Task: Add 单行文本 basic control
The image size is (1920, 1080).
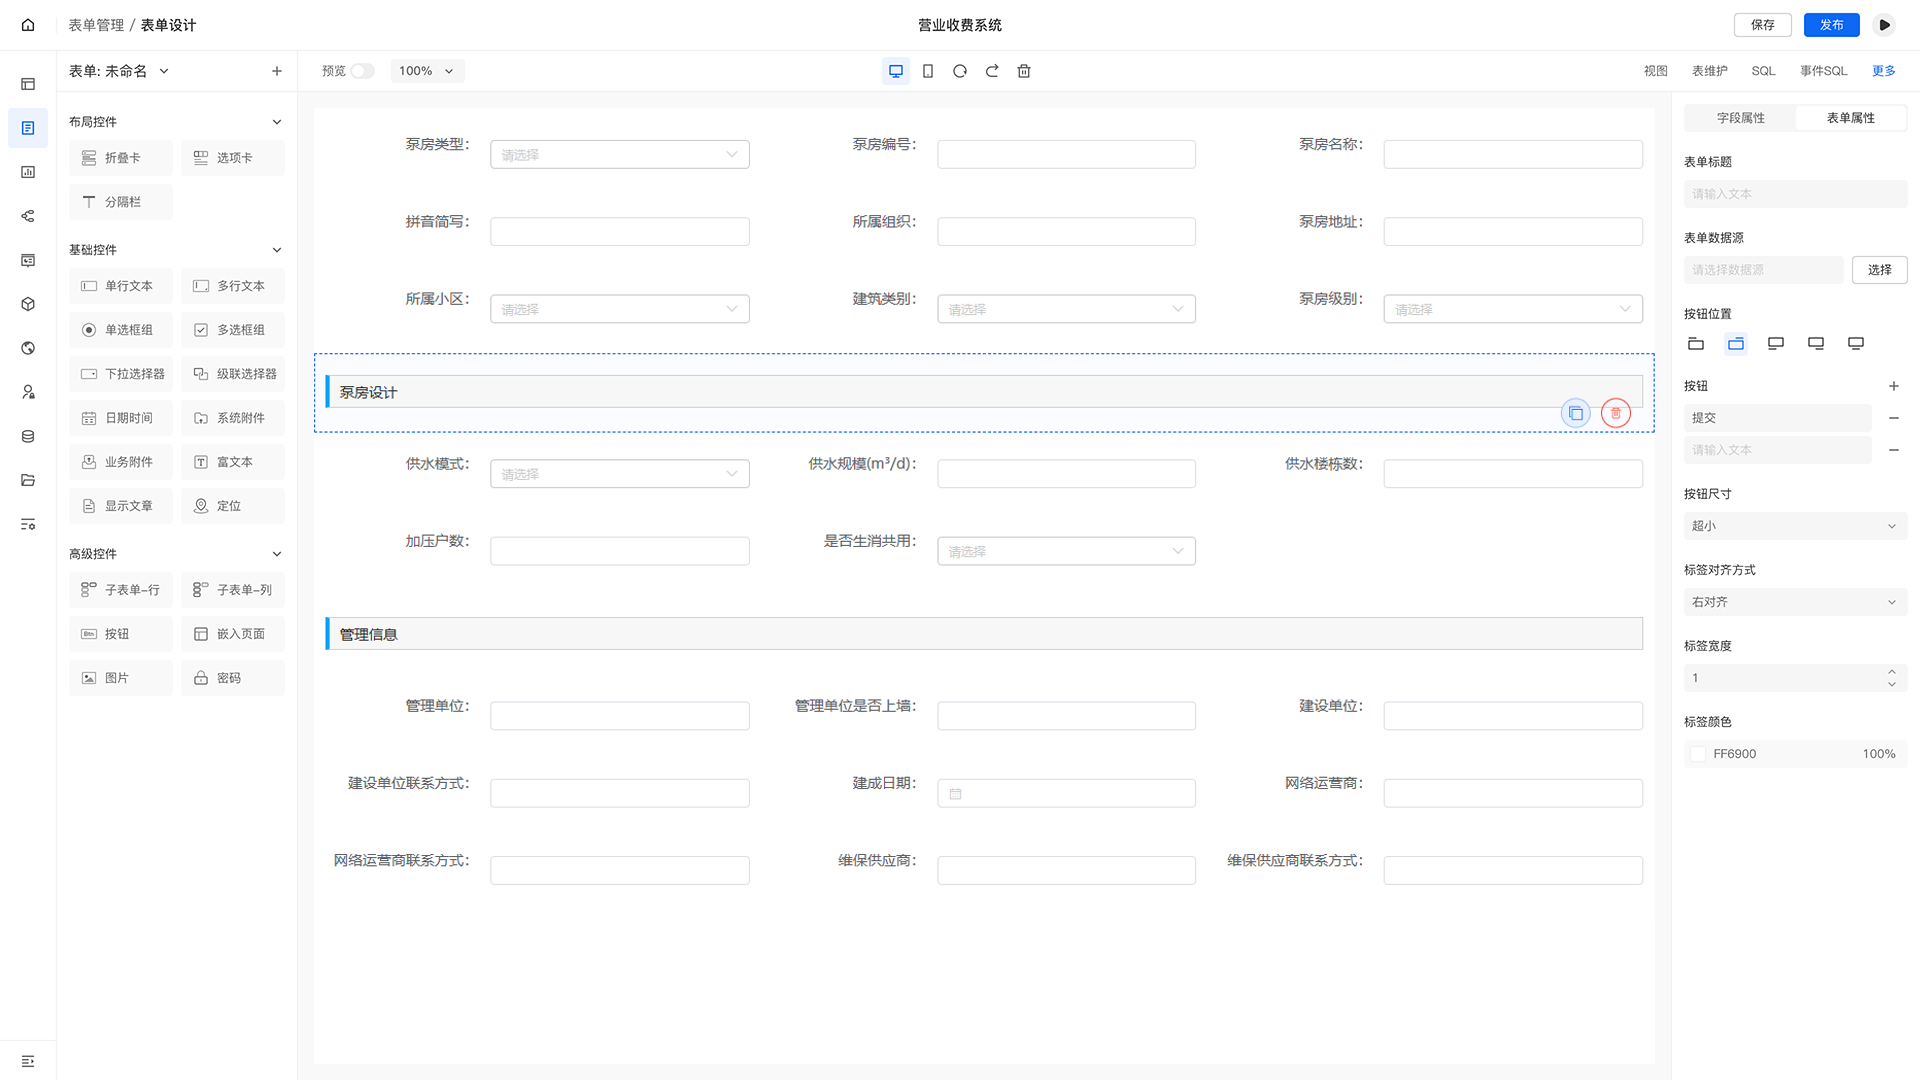Action: tap(121, 286)
